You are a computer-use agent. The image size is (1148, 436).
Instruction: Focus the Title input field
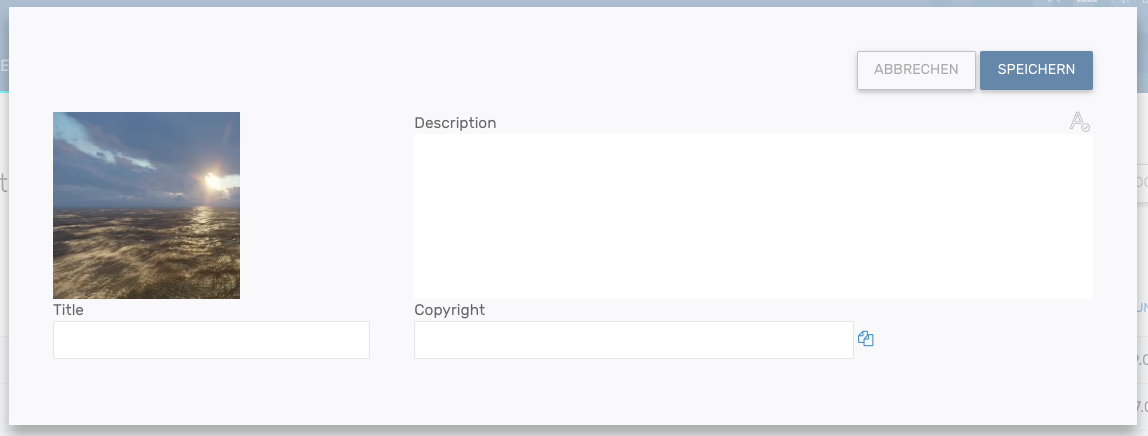click(x=211, y=340)
